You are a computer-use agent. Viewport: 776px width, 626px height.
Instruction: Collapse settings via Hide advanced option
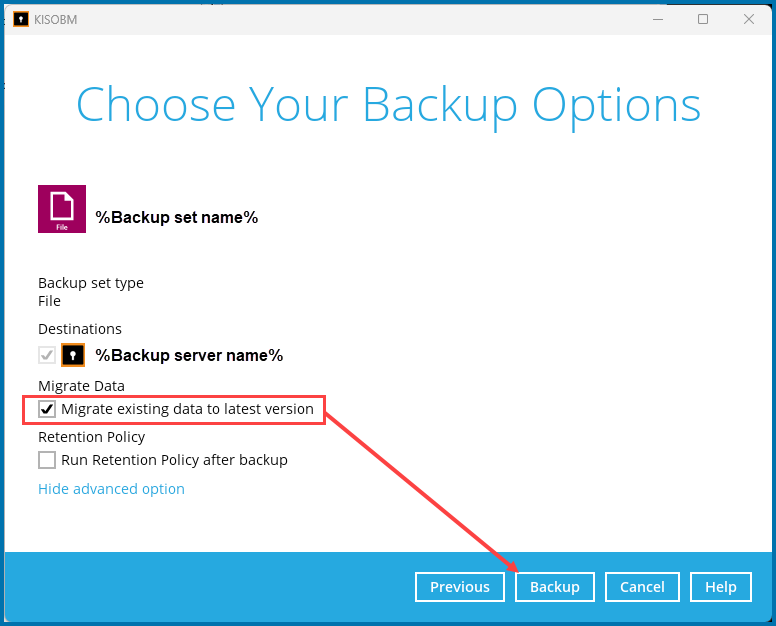coord(111,489)
